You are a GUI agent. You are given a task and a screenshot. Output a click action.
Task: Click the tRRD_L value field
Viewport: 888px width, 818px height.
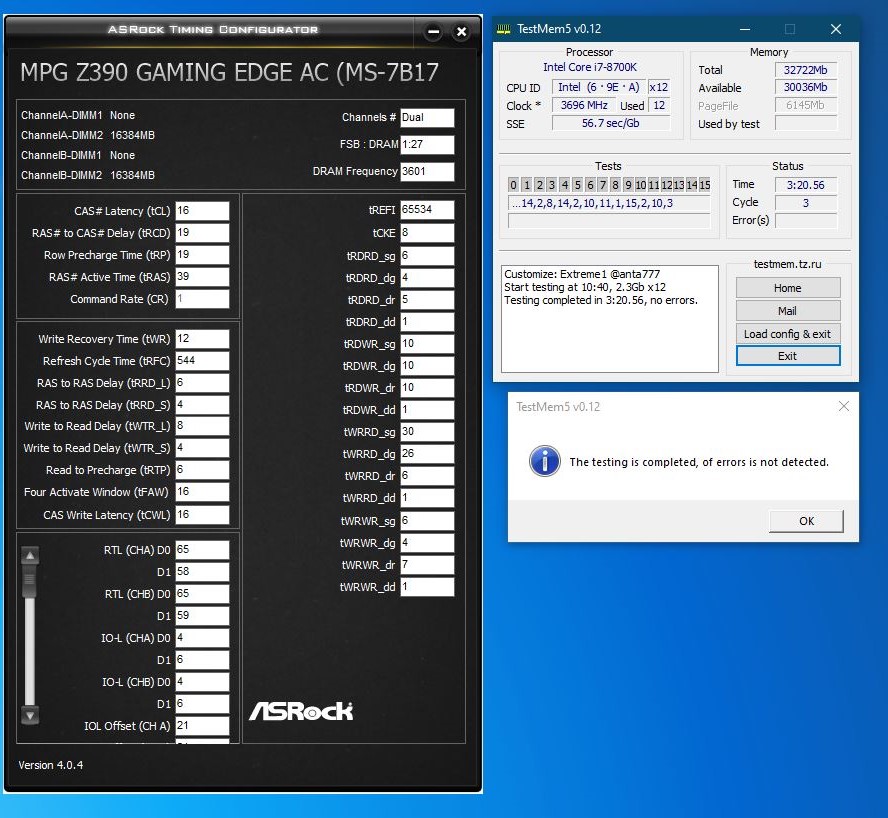pyautogui.click(x=202, y=383)
